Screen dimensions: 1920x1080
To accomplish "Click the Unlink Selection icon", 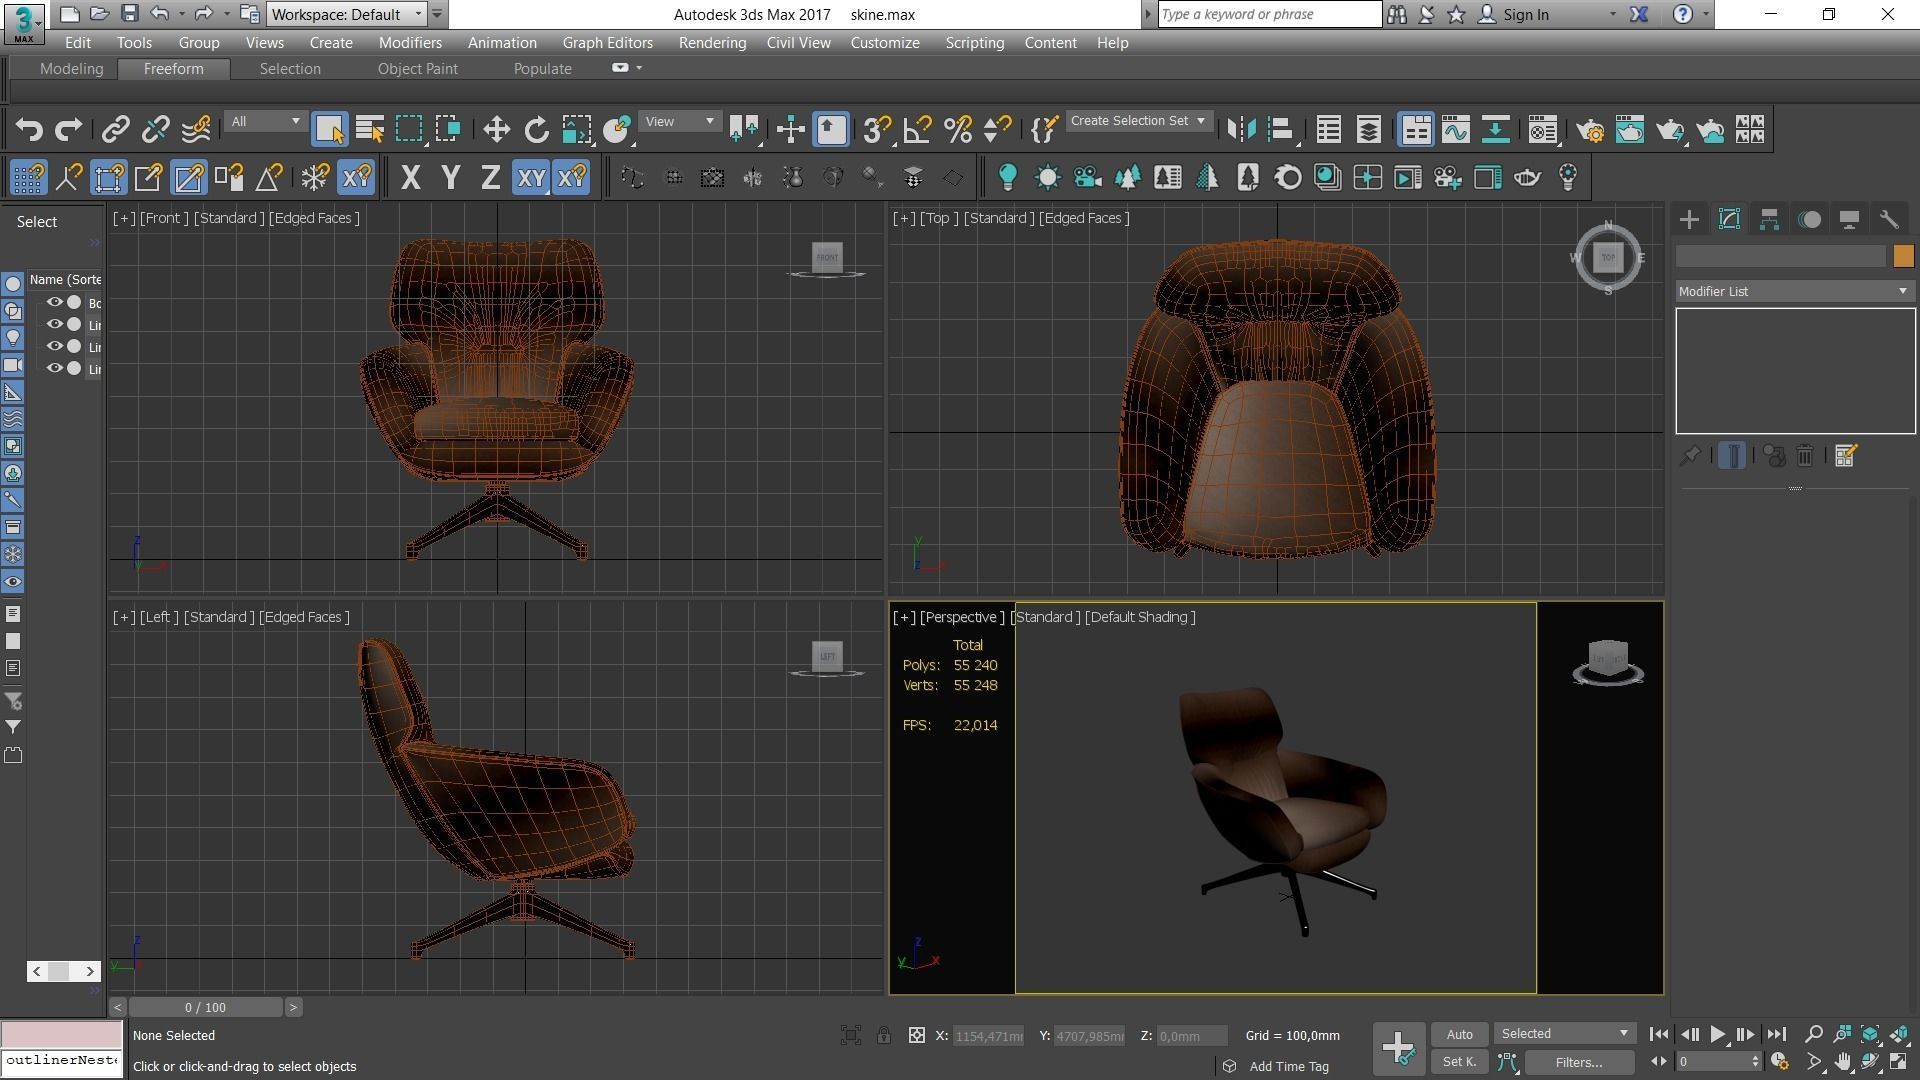I will point(156,129).
